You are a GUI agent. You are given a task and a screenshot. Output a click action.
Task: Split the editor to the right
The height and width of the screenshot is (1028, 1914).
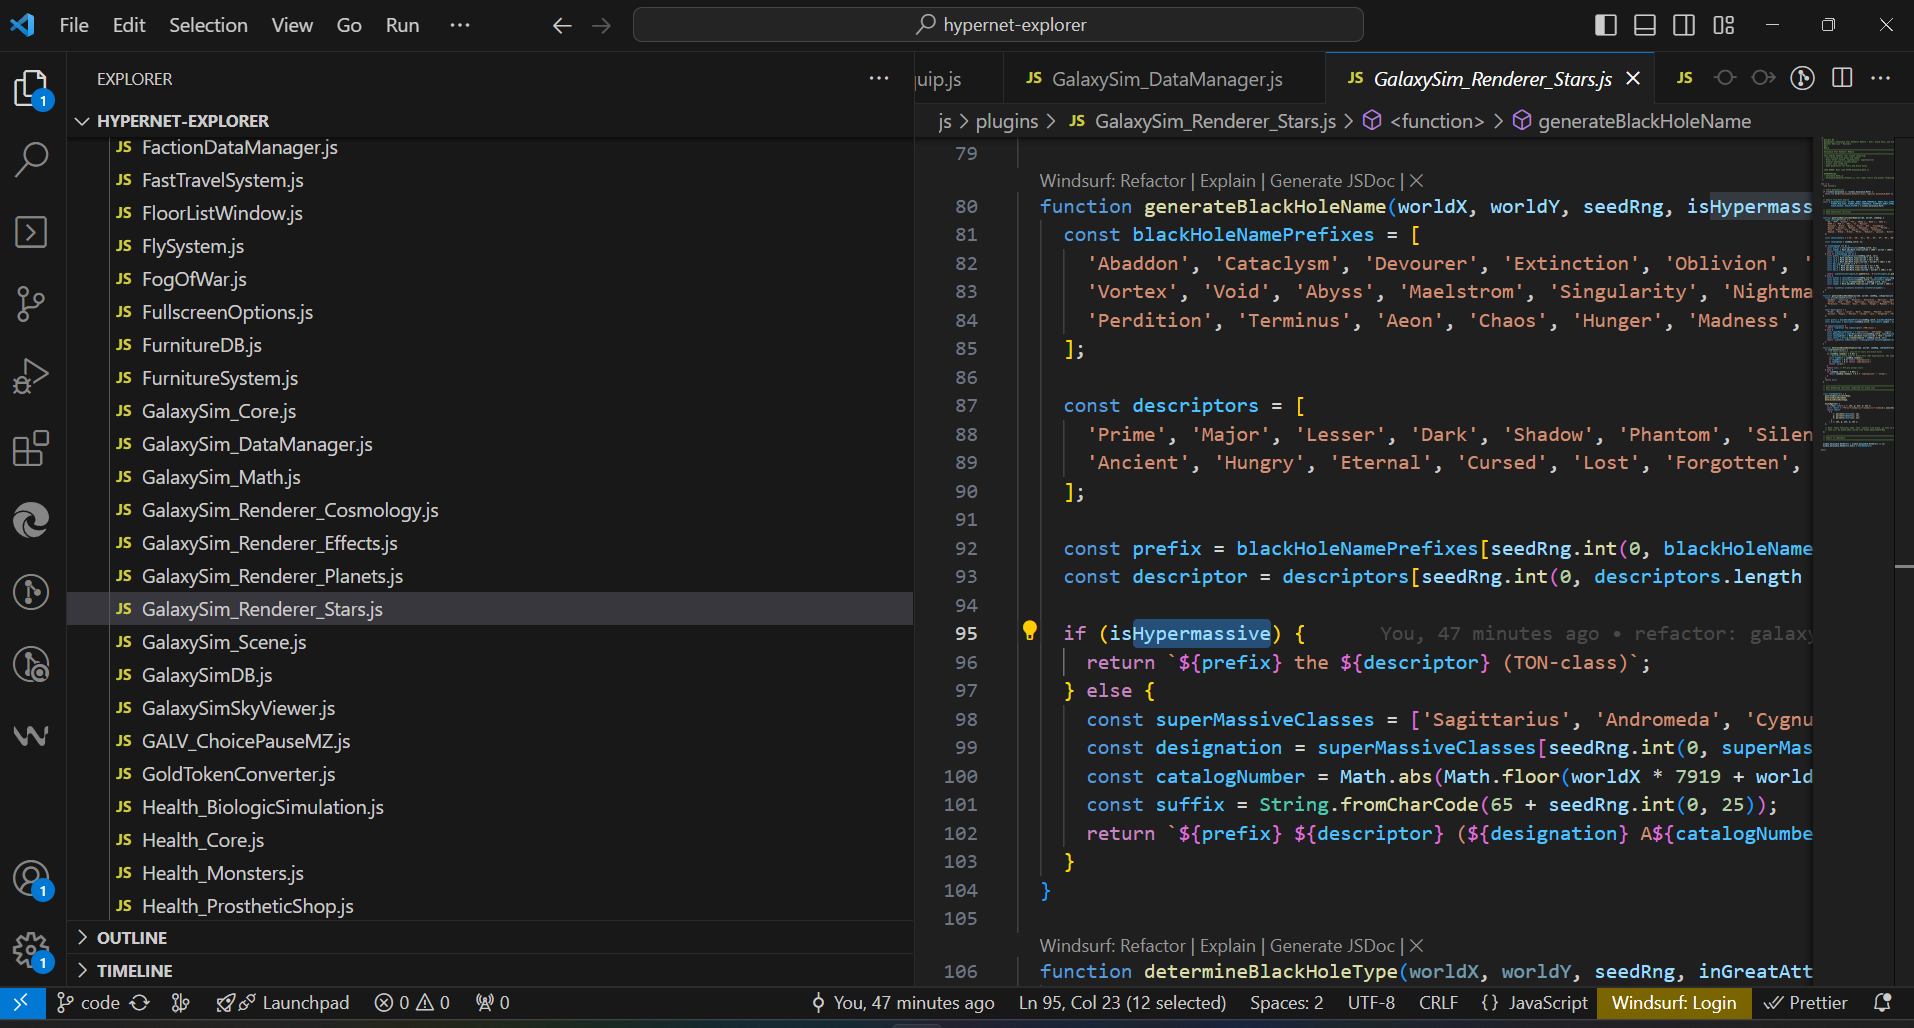click(x=1842, y=78)
